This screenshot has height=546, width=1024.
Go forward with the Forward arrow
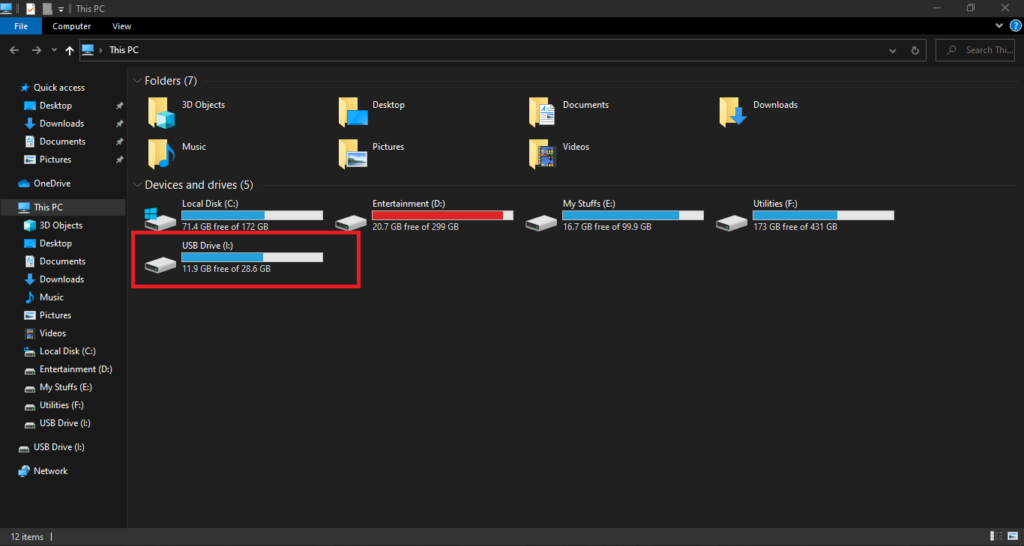pyautogui.click(x=37, y=50)
